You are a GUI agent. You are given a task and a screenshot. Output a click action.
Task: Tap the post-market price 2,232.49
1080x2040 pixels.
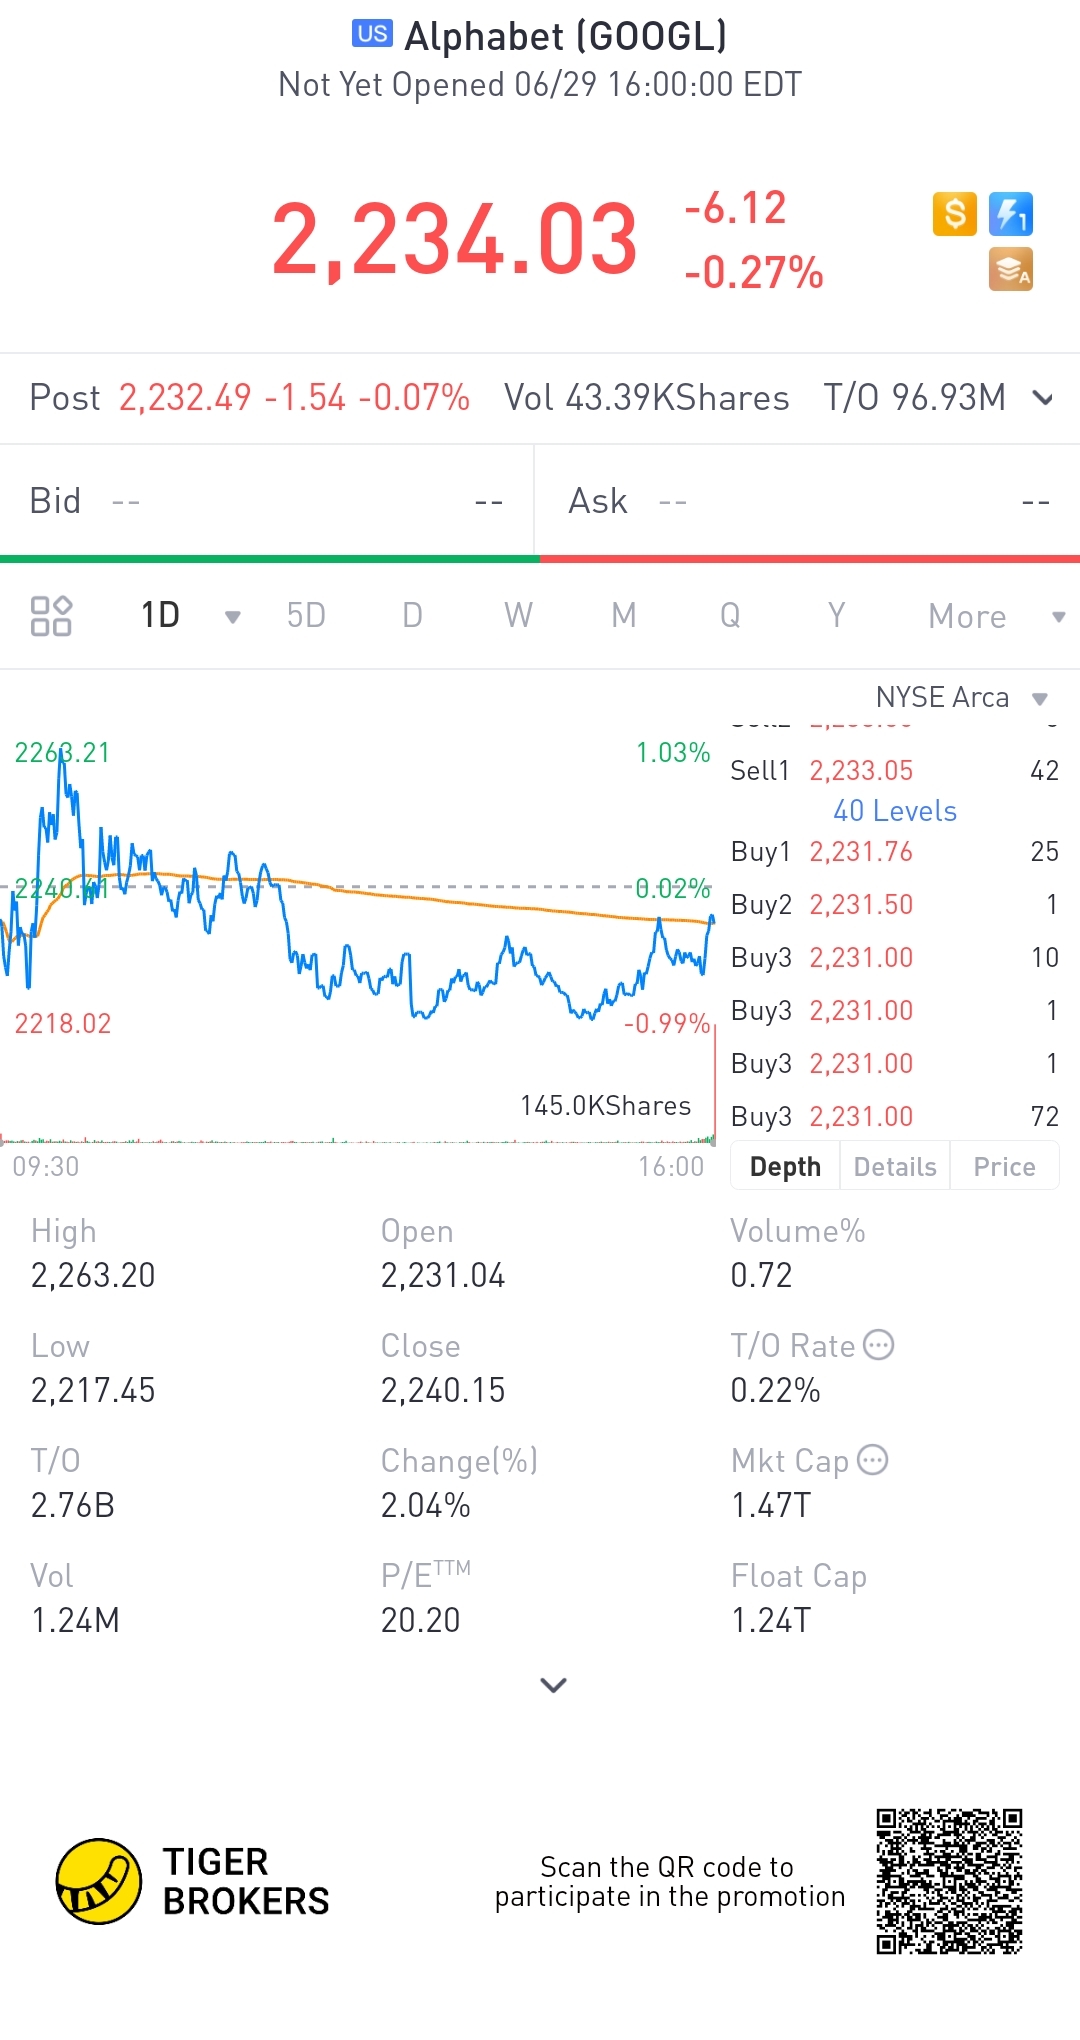coord(185,398)
